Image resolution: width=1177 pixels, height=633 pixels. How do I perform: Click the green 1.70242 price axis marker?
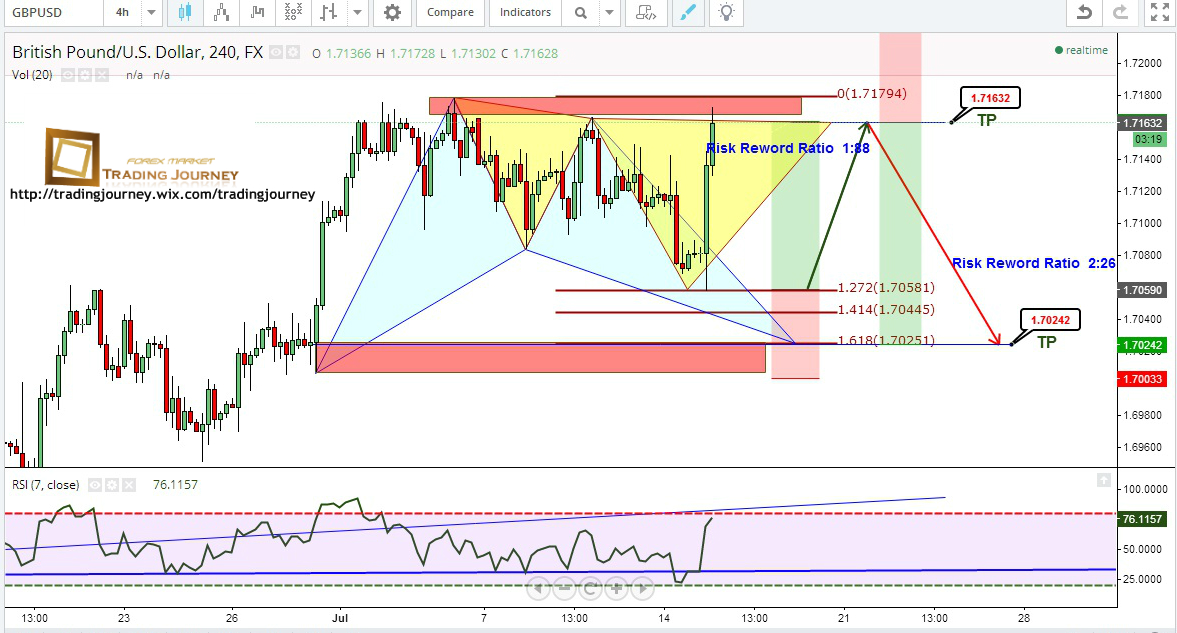[1142, 345]
